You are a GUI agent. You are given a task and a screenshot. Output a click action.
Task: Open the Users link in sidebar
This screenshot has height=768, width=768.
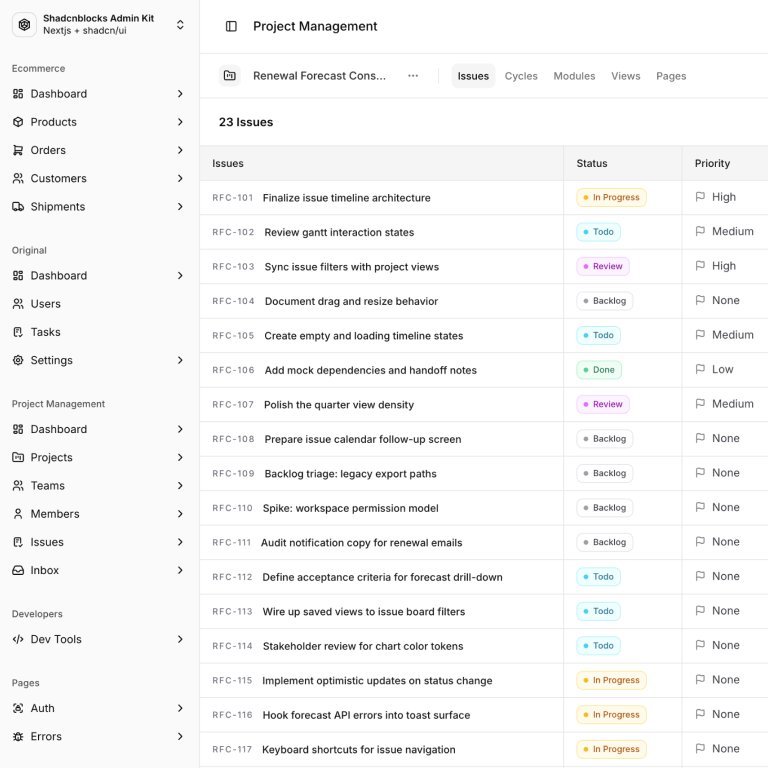(46, 304)
